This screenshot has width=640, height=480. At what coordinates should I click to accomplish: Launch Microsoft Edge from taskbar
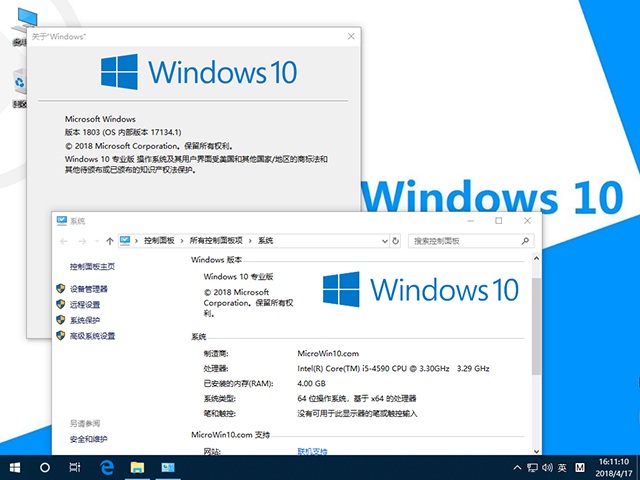(107, 467)
